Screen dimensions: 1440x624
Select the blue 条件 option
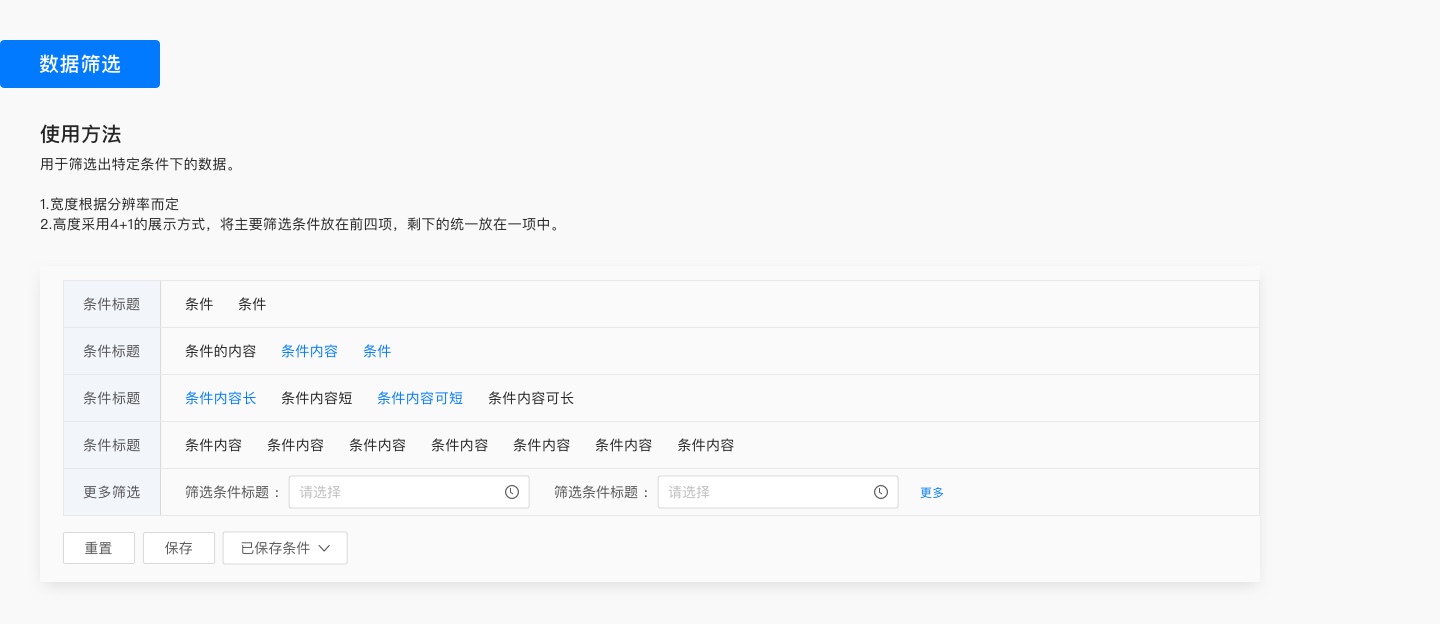(x=377, y=351)
